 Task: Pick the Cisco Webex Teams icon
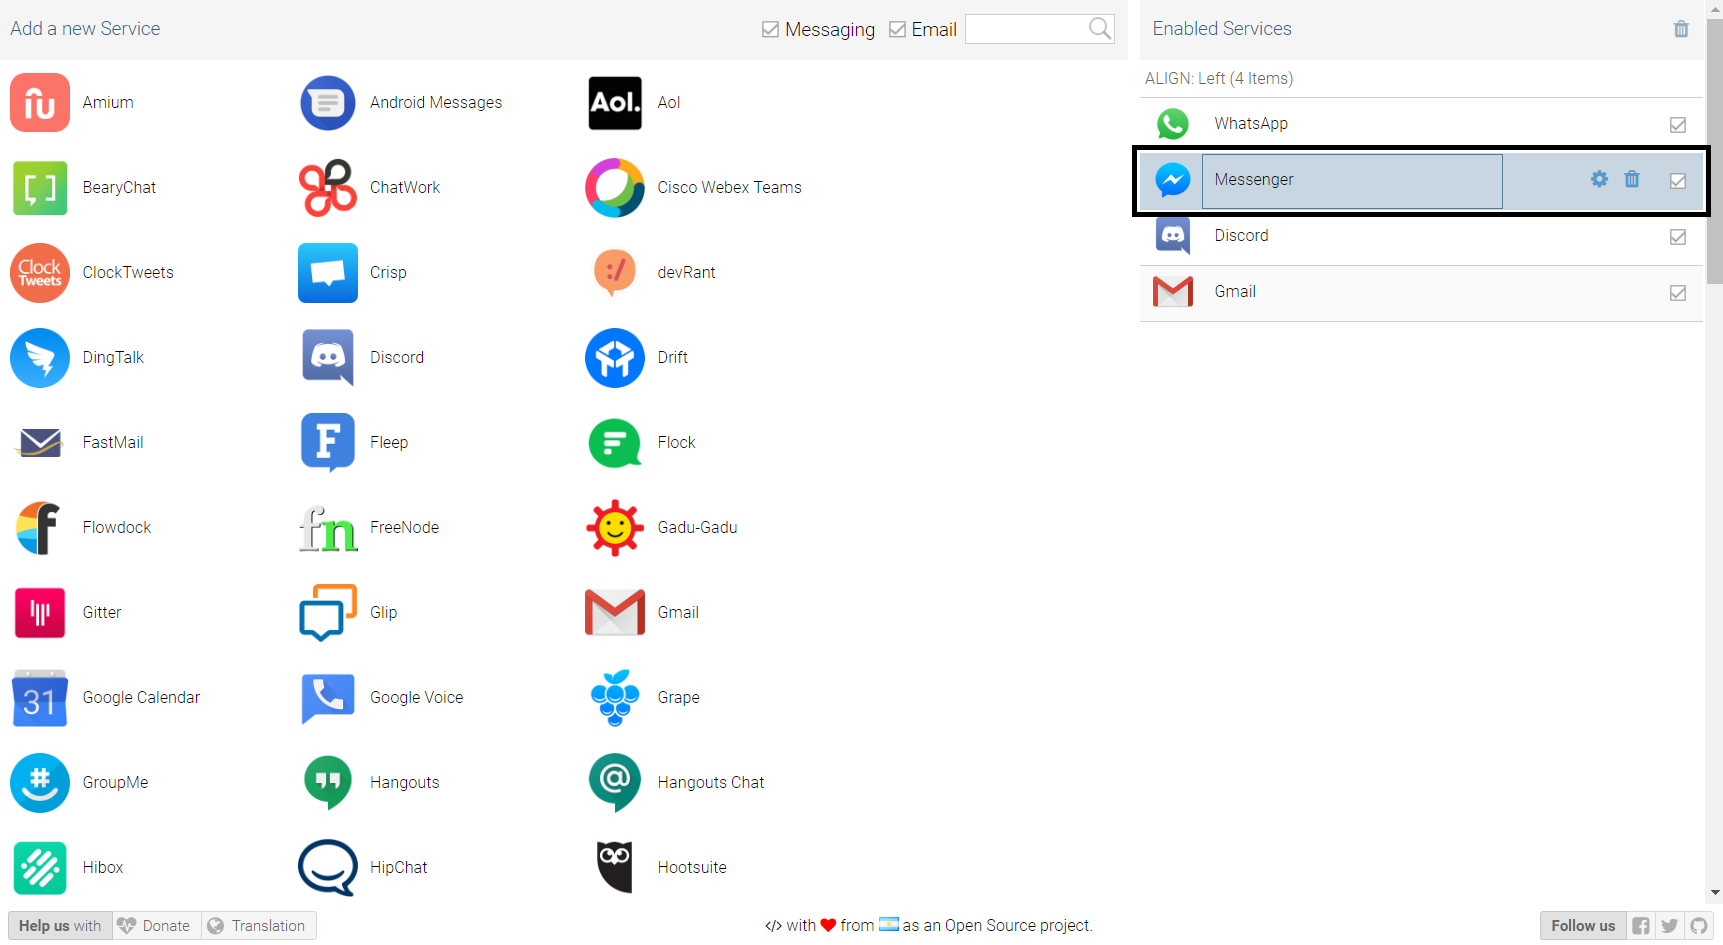tap(615, 187)
